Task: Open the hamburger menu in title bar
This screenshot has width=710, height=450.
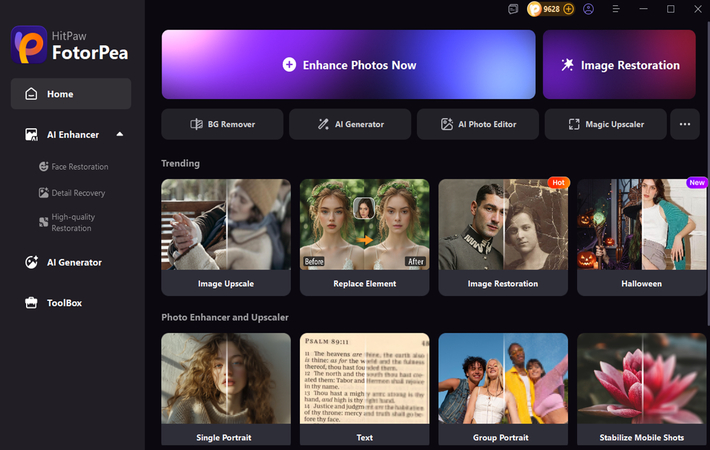Action: [616, 9]
